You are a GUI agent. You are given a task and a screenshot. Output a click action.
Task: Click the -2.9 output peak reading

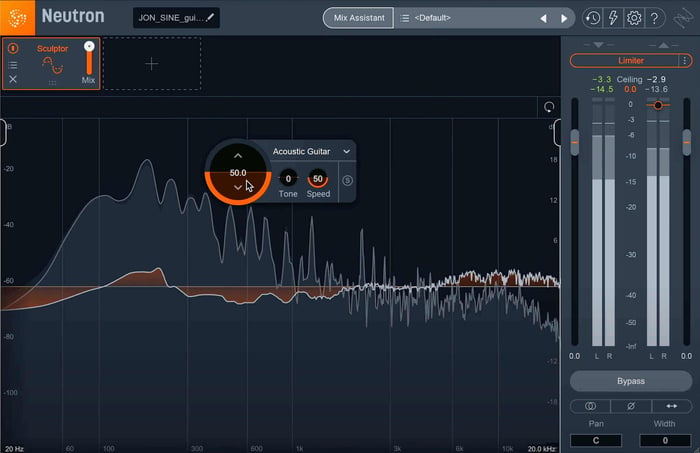point(656,79)
